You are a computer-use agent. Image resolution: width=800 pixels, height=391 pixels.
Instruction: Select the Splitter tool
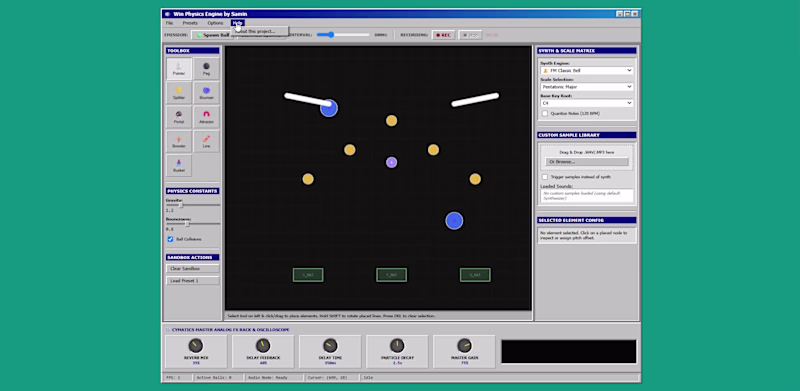click(179, 92)
